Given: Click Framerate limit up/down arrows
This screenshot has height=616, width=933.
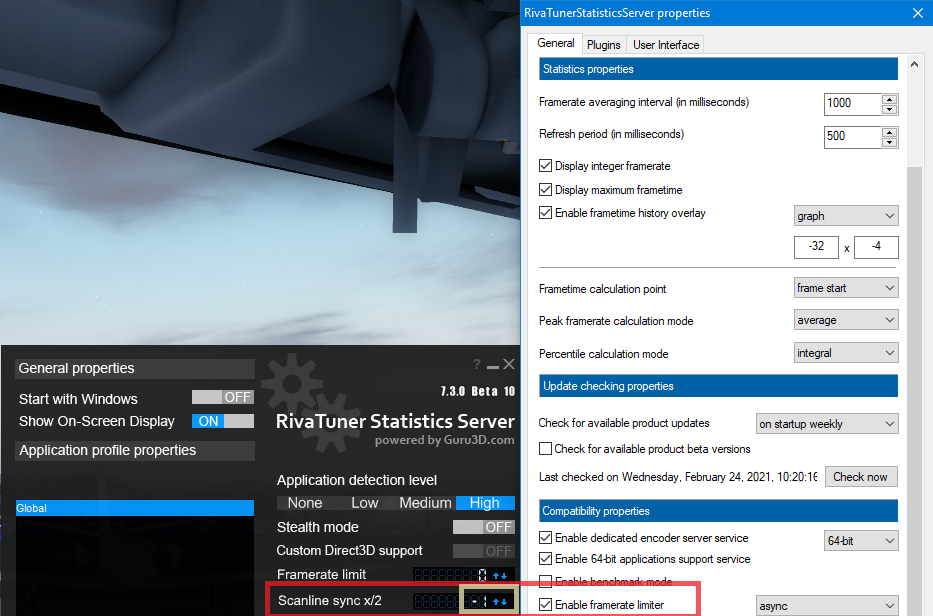Looking at the screenshot, I should (x=500, y=576).
